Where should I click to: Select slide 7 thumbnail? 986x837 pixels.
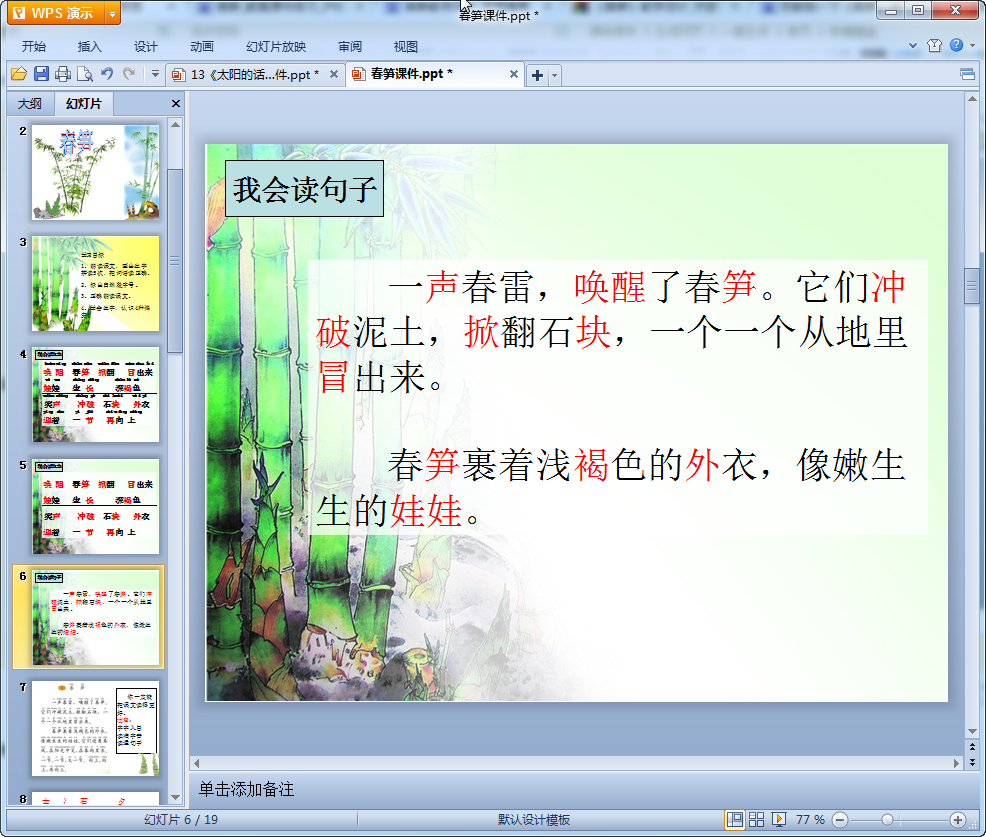pos(96,729)
